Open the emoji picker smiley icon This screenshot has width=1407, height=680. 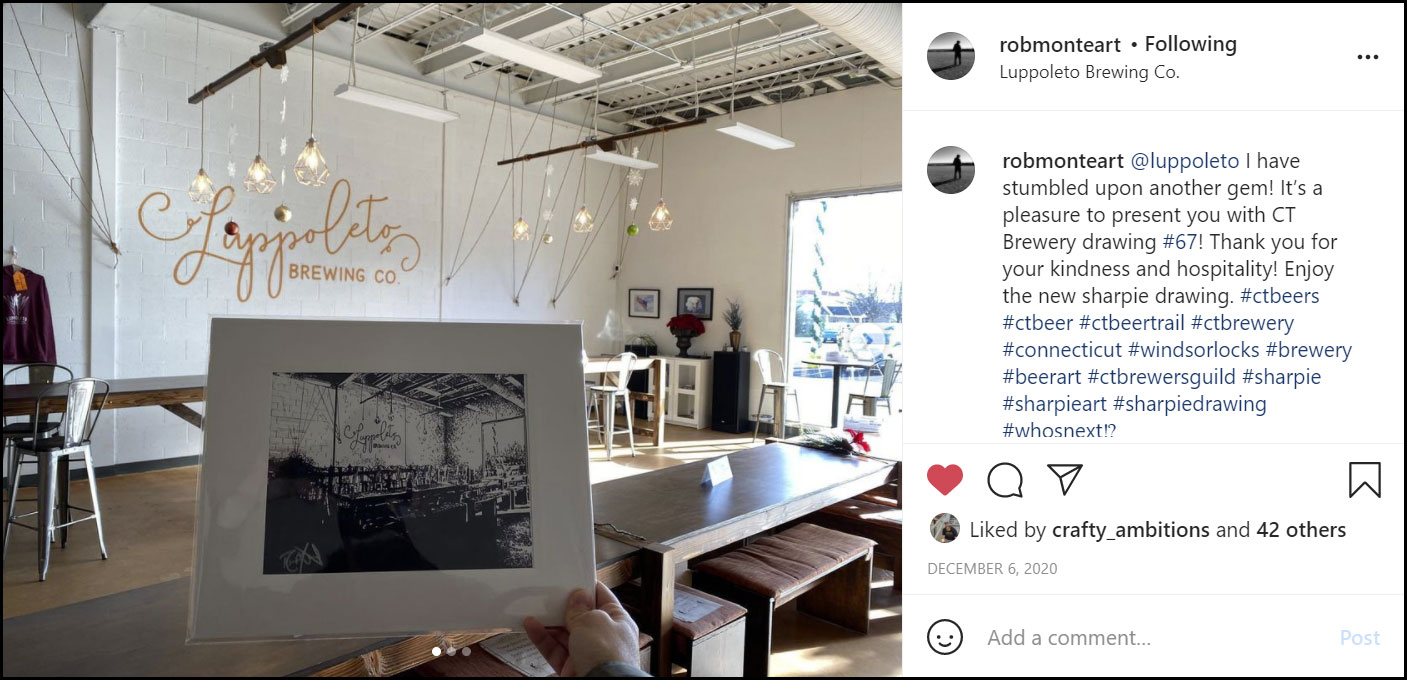point(945,637)
